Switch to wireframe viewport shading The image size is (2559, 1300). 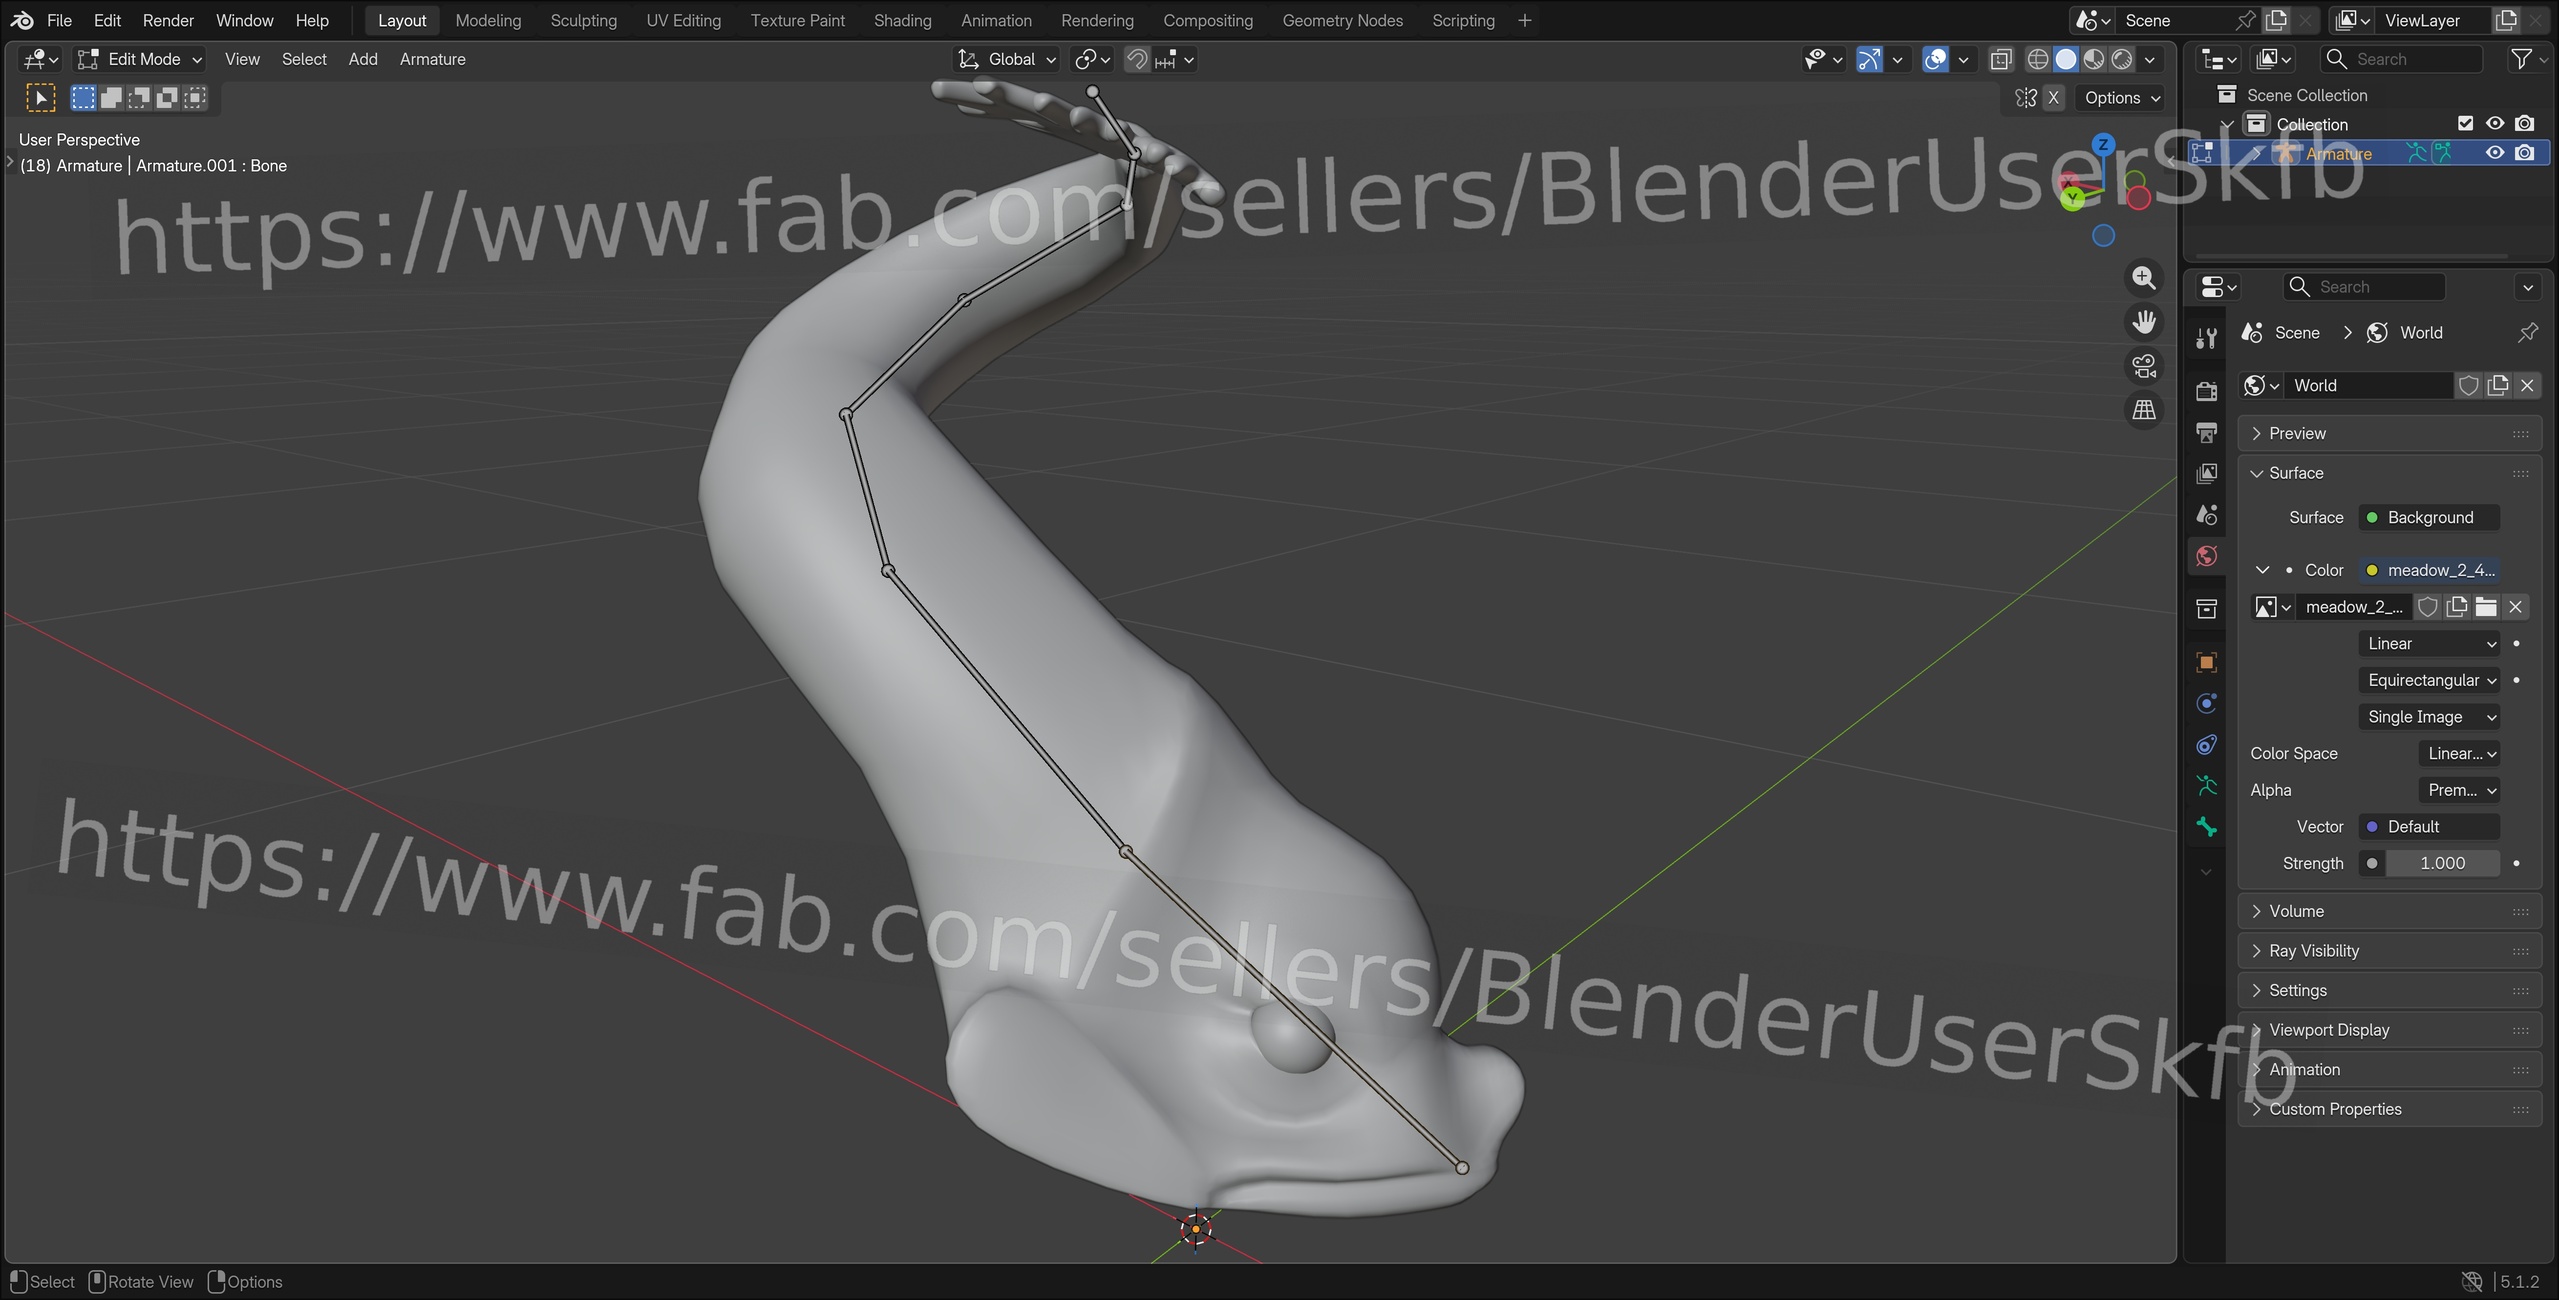[2038, 60]
